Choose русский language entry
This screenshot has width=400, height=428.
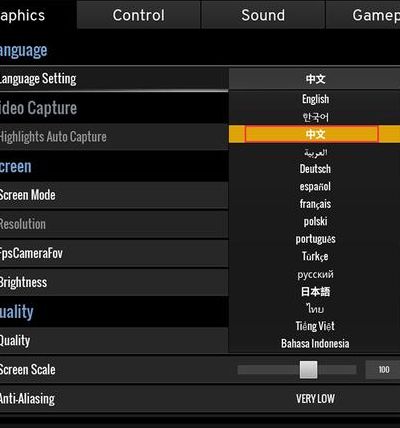(315, 274)
